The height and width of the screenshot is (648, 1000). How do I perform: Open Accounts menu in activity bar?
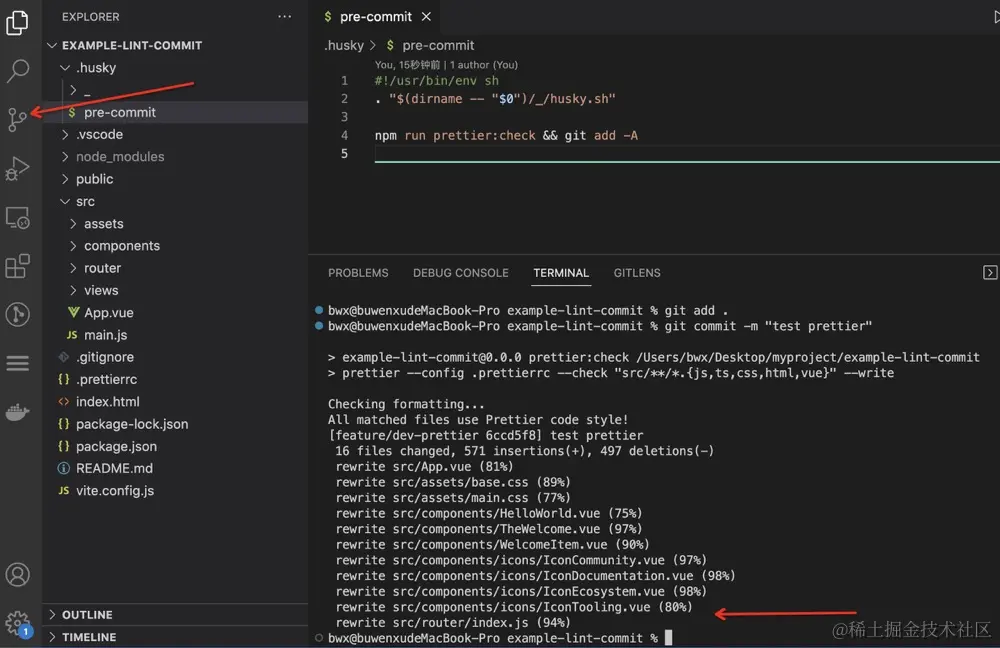pyautogui.click(x=17, y=575)
